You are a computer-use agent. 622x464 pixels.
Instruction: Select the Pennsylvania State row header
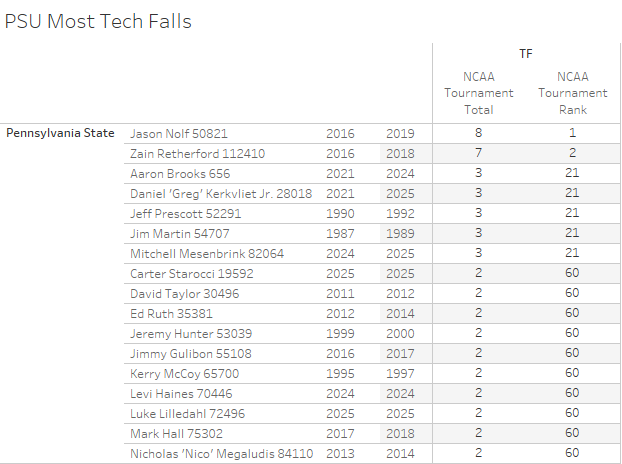[x=60, y=133]
